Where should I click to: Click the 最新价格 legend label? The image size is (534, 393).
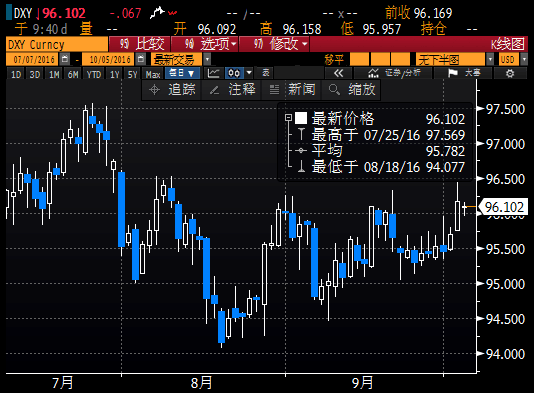point(343,119)
